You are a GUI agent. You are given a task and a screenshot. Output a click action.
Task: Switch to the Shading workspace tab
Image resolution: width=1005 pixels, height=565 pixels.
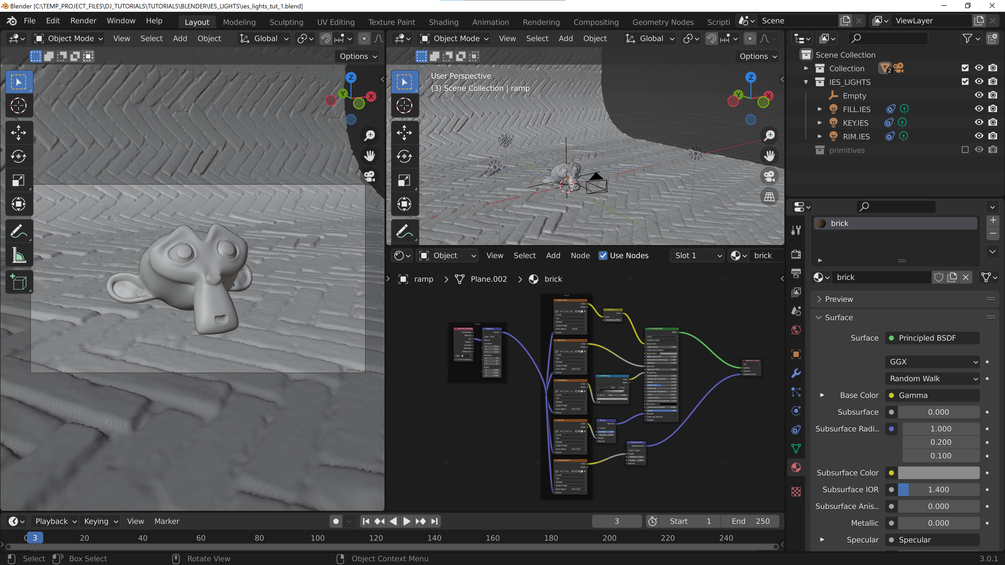tap(443, 22)
